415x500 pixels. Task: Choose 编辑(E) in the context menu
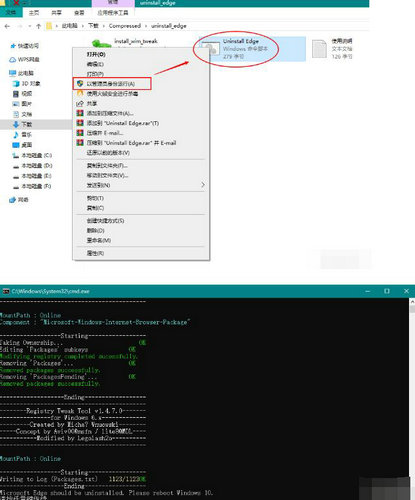141,64
